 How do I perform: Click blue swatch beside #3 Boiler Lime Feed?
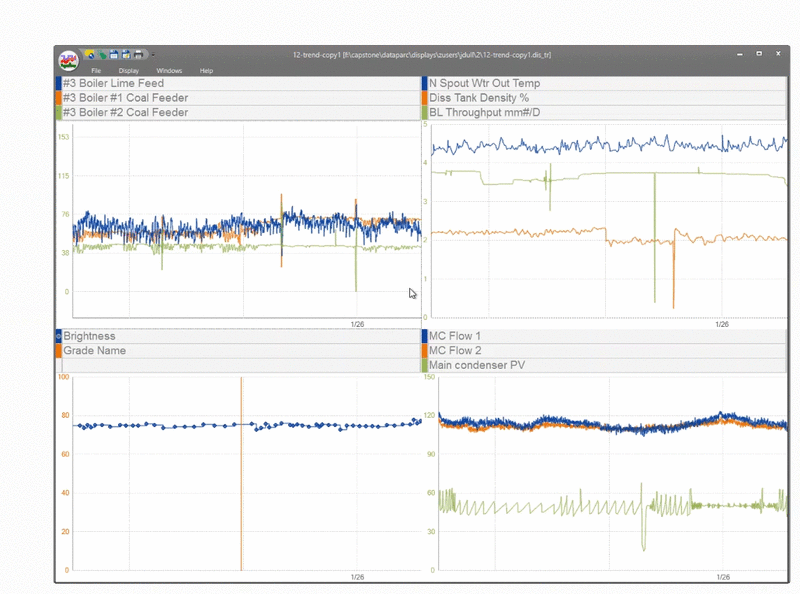click(58, 84)
